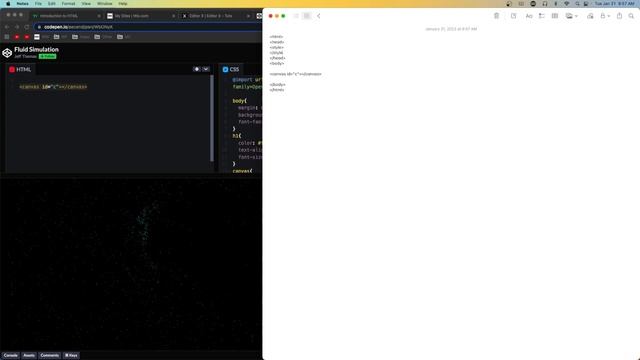640x360 pixels.
Task: Click the collaborate/link icon in Notes toolbar
Action: [590, 16]
